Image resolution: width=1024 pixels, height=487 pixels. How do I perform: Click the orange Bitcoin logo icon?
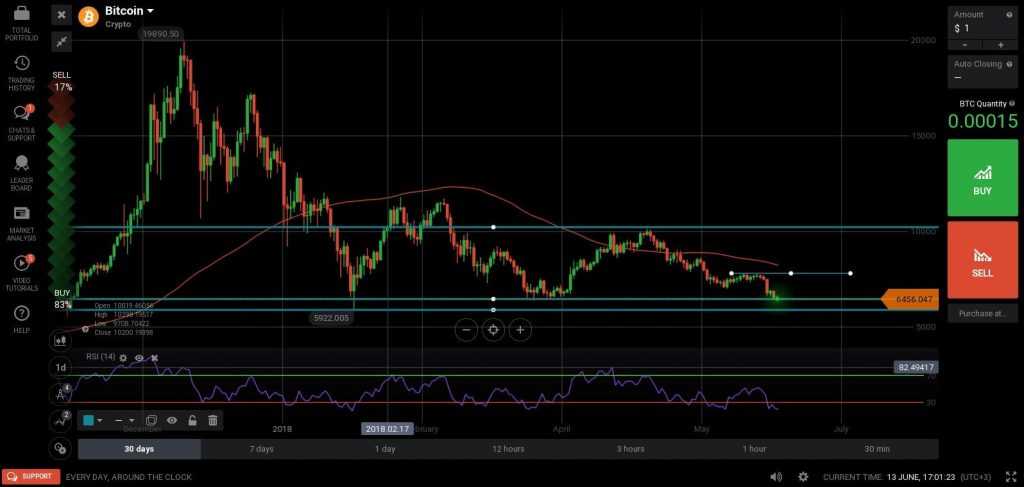[88, 16]
